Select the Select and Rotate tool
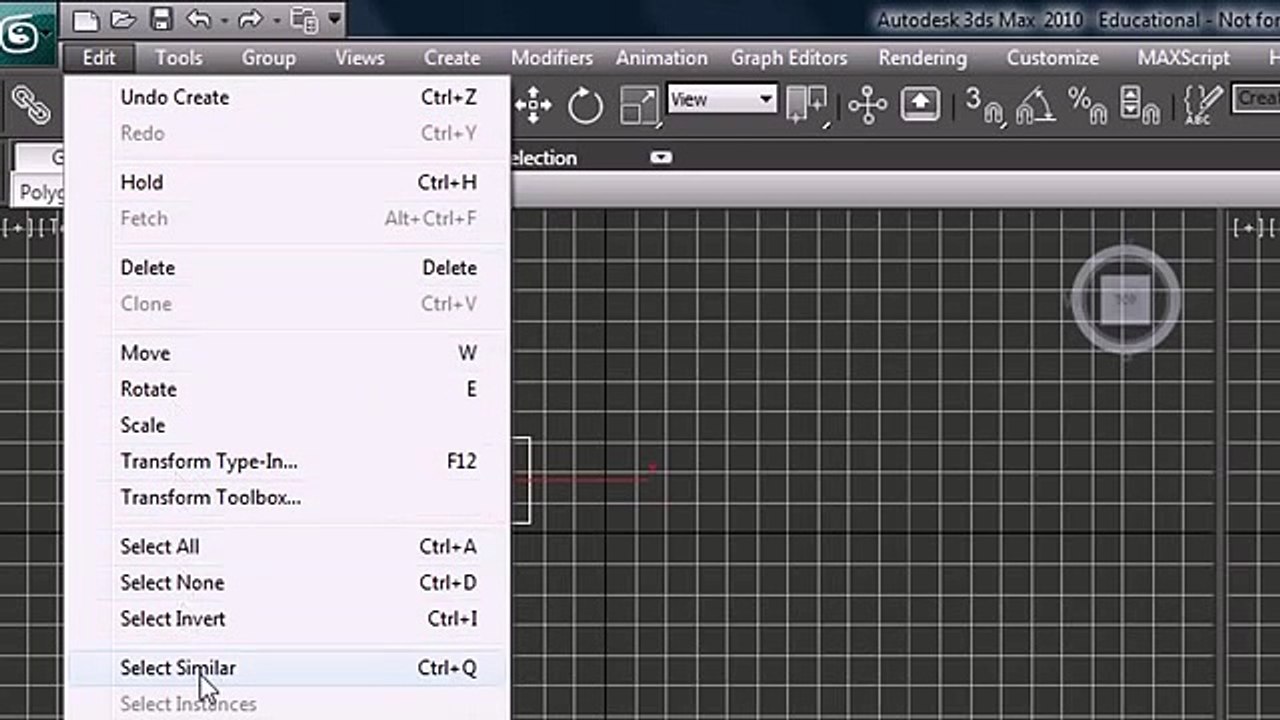The width and height of the screenshot is (1280, 720). pyautogui.click(x=585, y=104)
